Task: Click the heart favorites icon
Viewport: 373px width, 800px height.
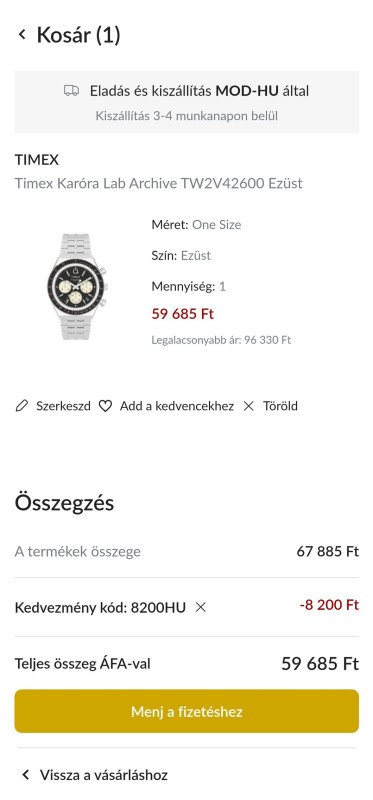Action: click(x=105, y=406)
